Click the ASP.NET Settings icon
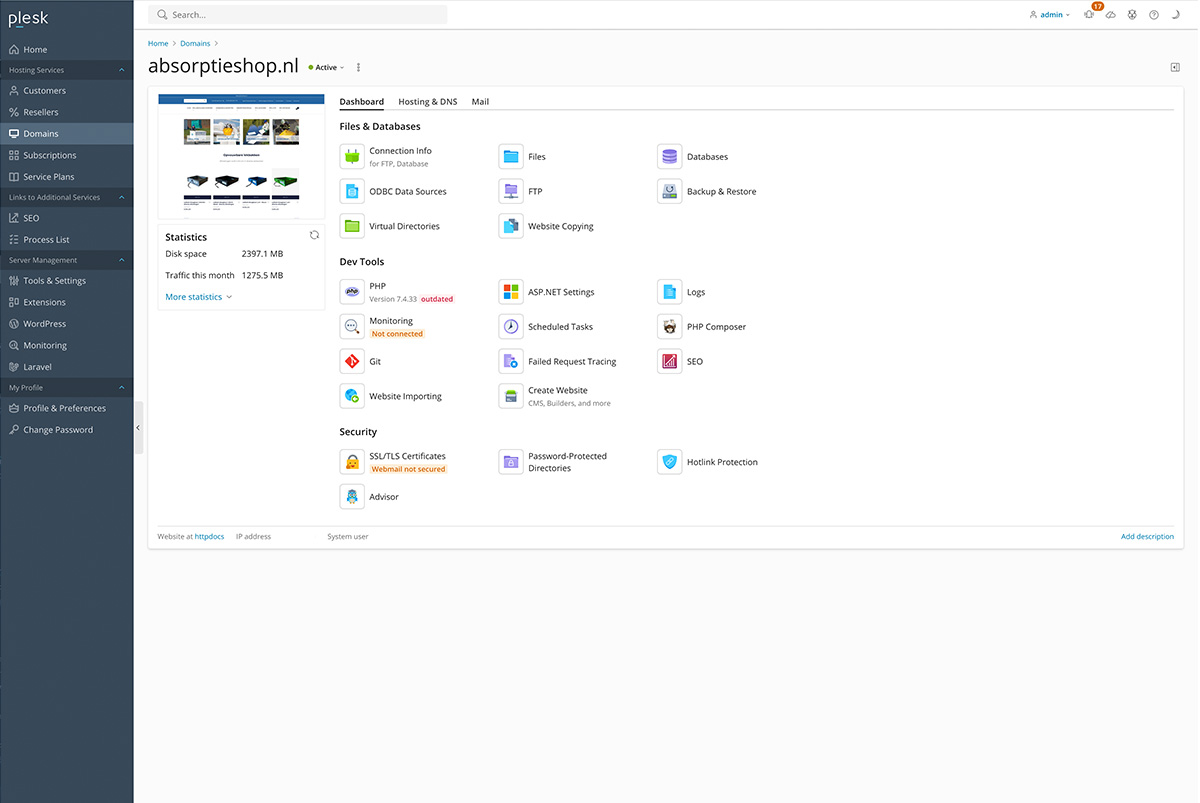The width and height of the screenshot is (1200, 803). point(510,292)
